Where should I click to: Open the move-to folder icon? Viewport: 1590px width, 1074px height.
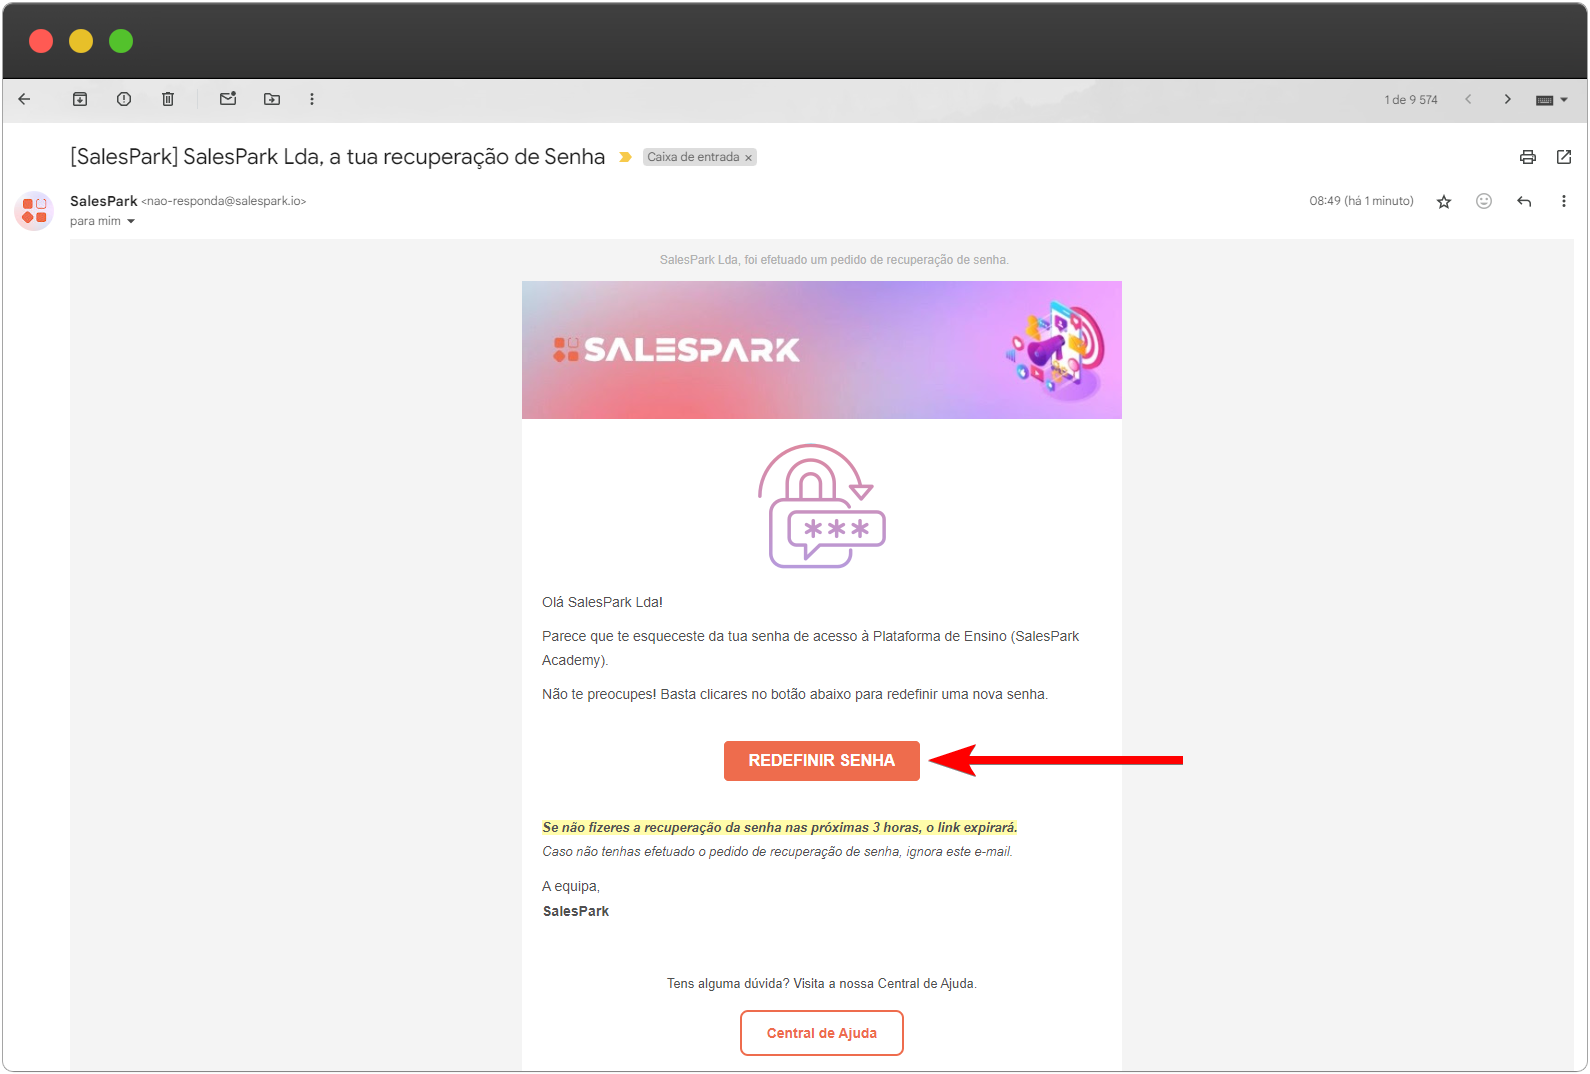[272, 99]
